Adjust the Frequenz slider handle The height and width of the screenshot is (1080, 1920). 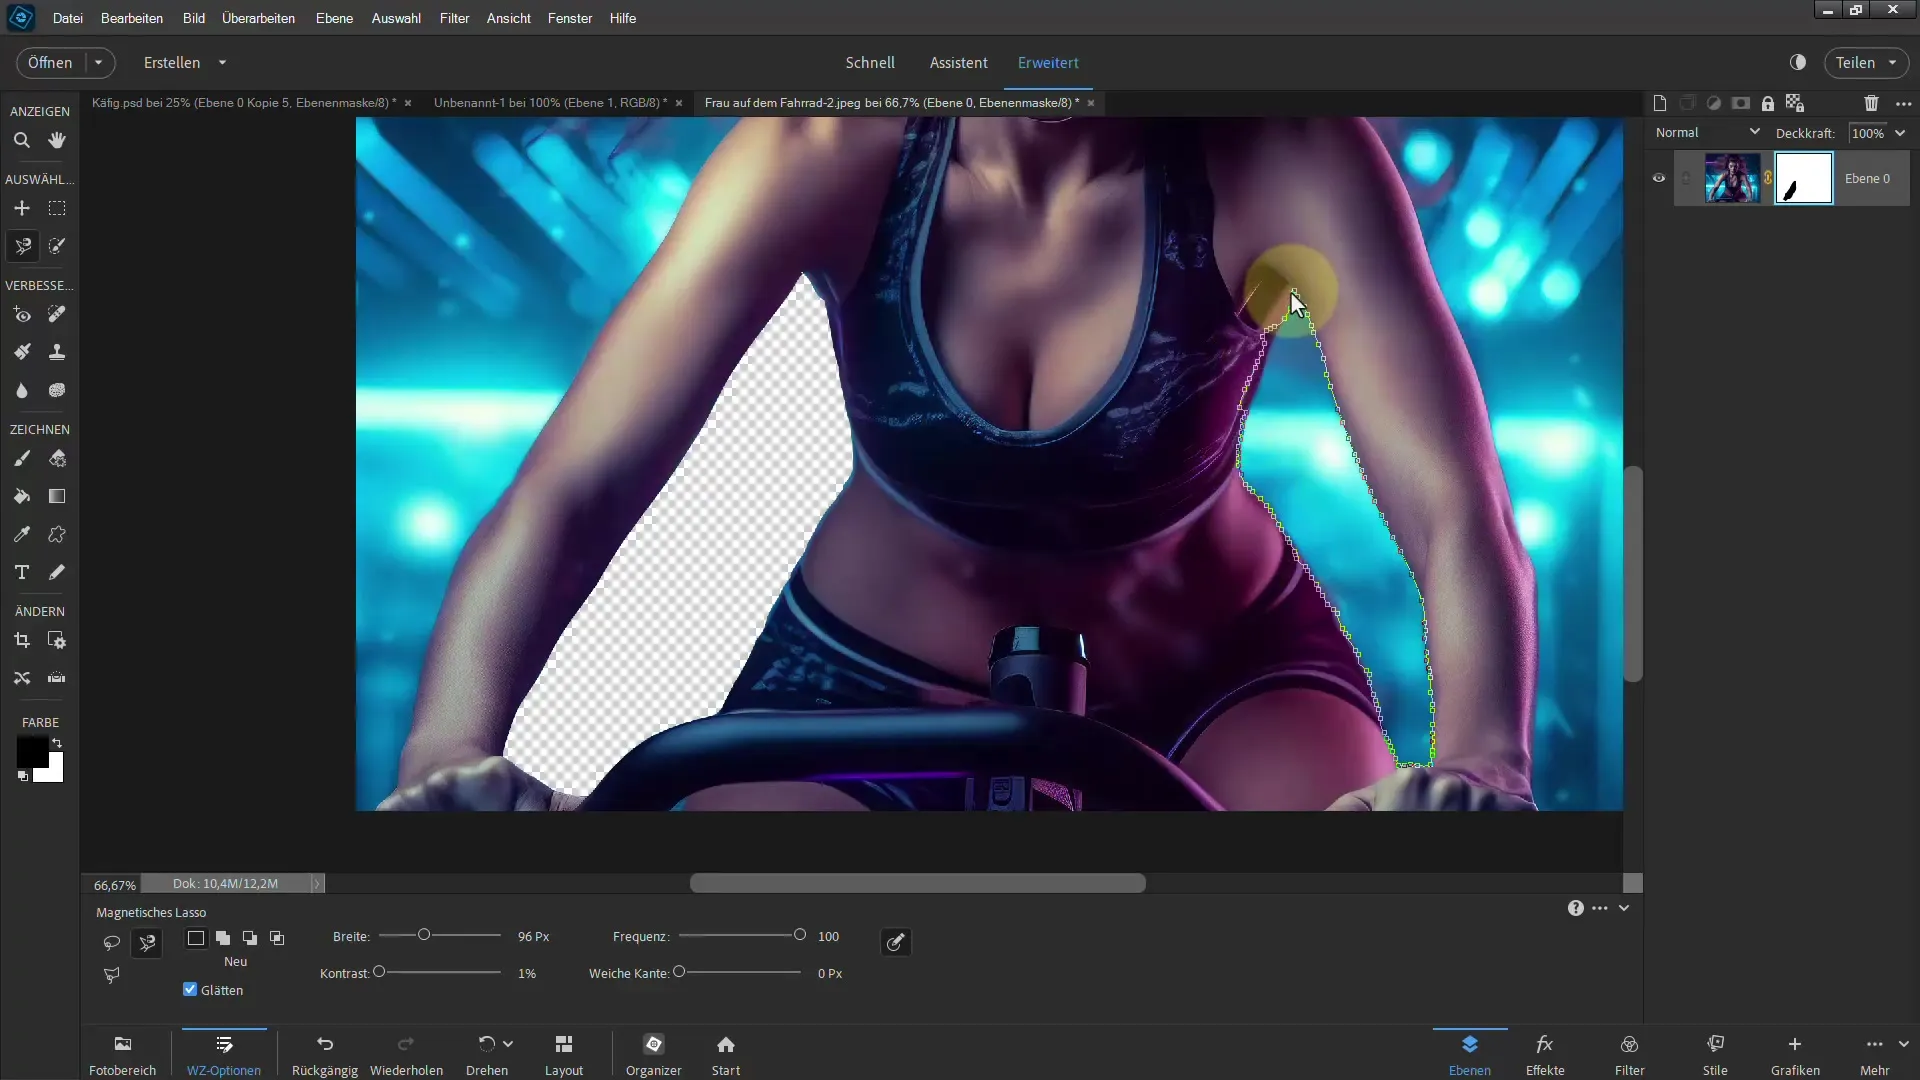tap(799, 935)
